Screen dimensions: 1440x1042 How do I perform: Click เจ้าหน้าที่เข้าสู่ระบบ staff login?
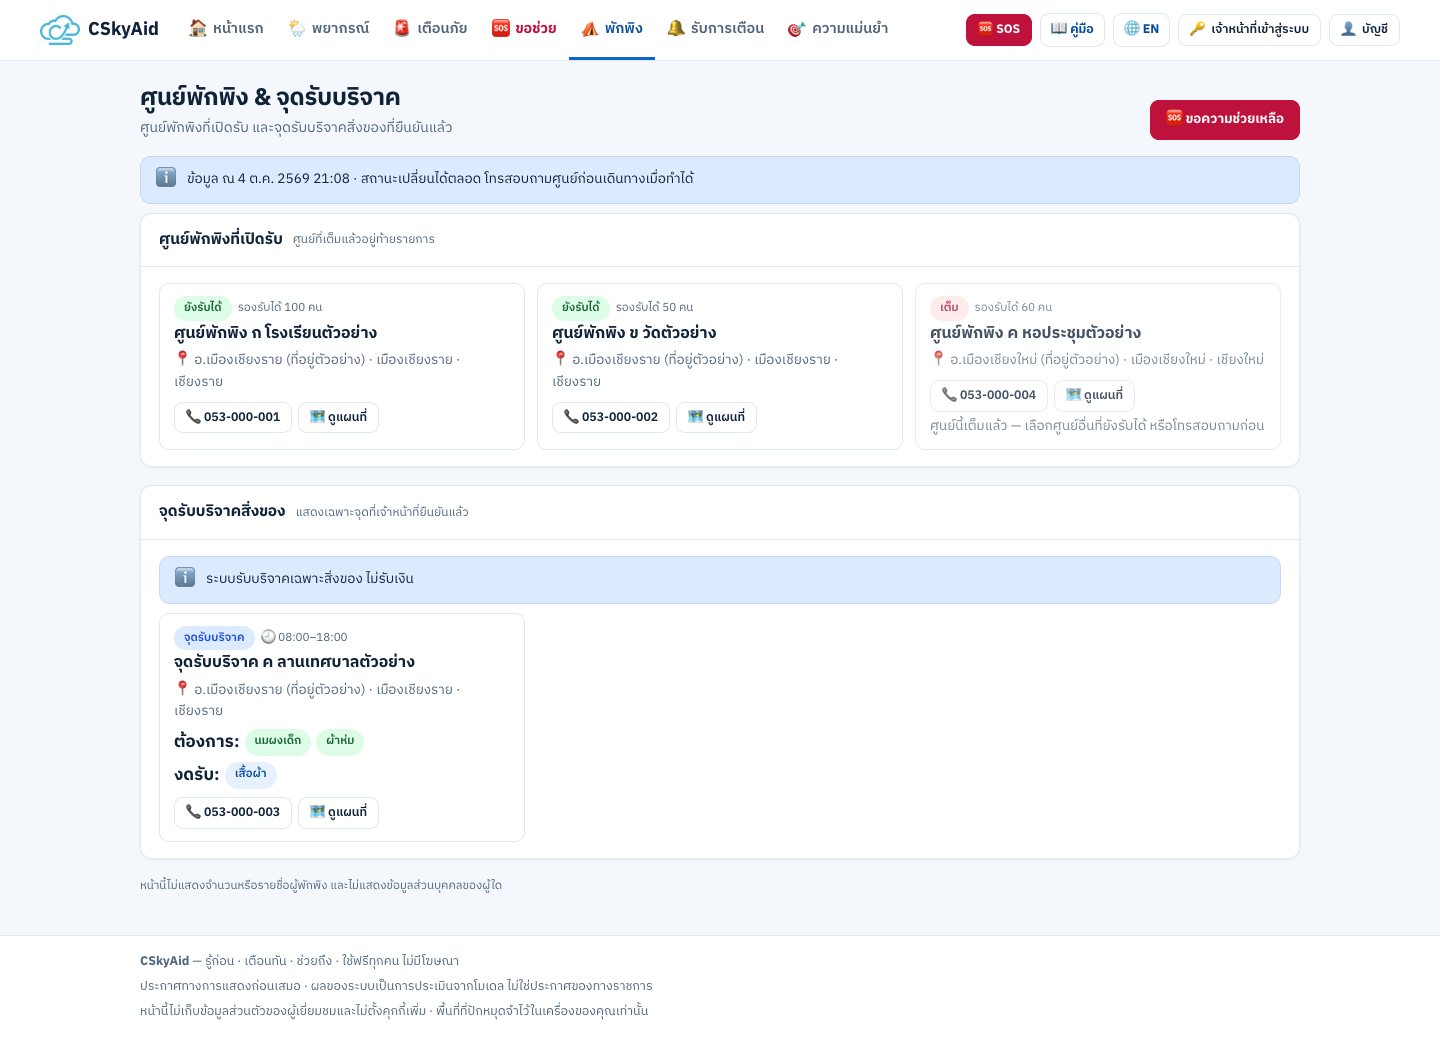(x=1249, y=29)
